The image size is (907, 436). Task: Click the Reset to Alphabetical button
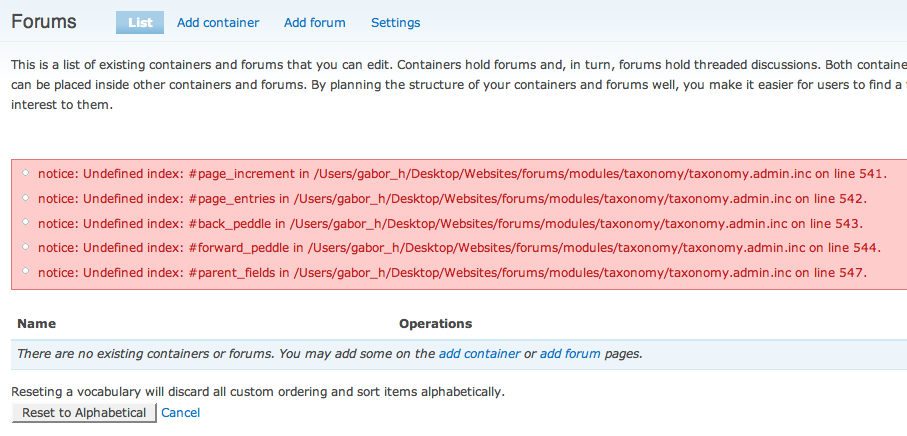[x=84, y=413]
